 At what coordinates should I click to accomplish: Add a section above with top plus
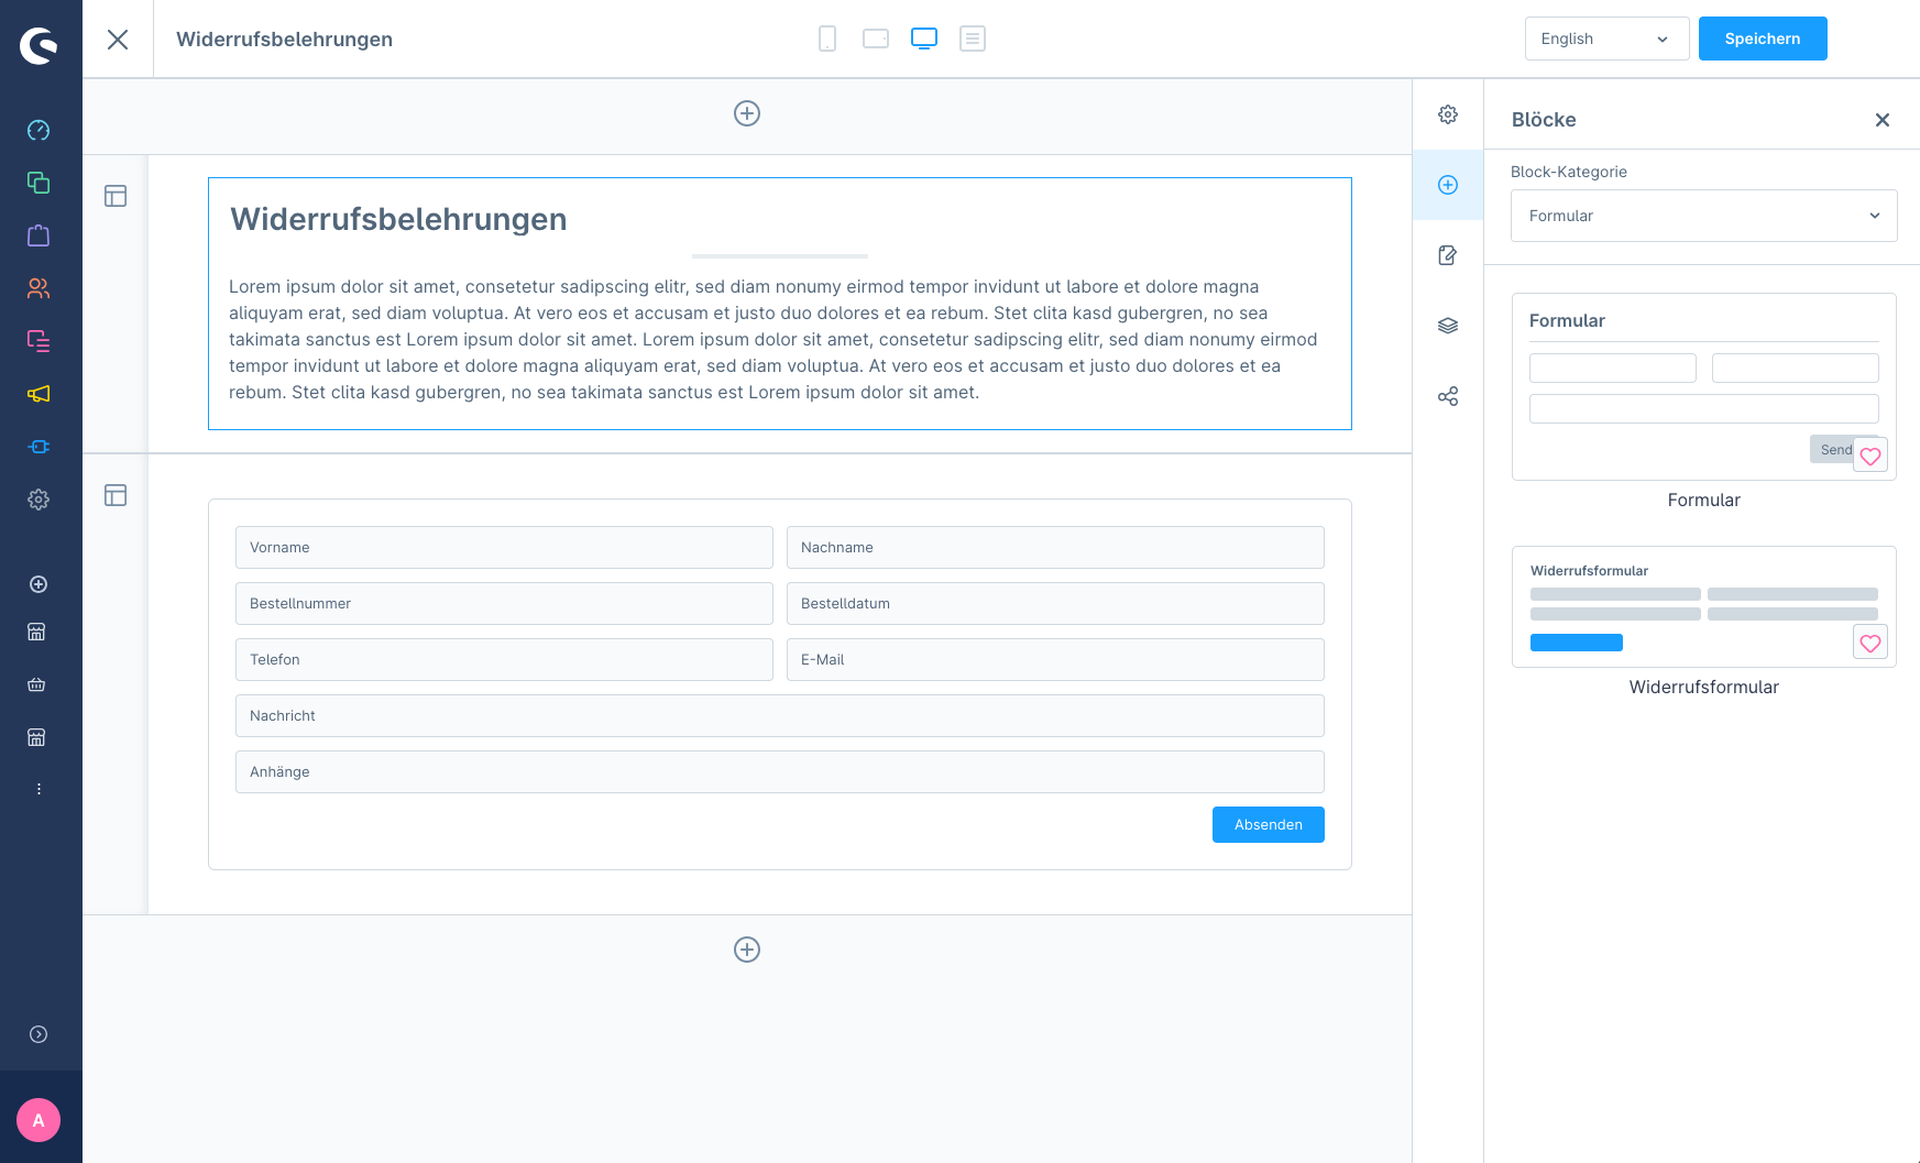click(x=747, y=114)
